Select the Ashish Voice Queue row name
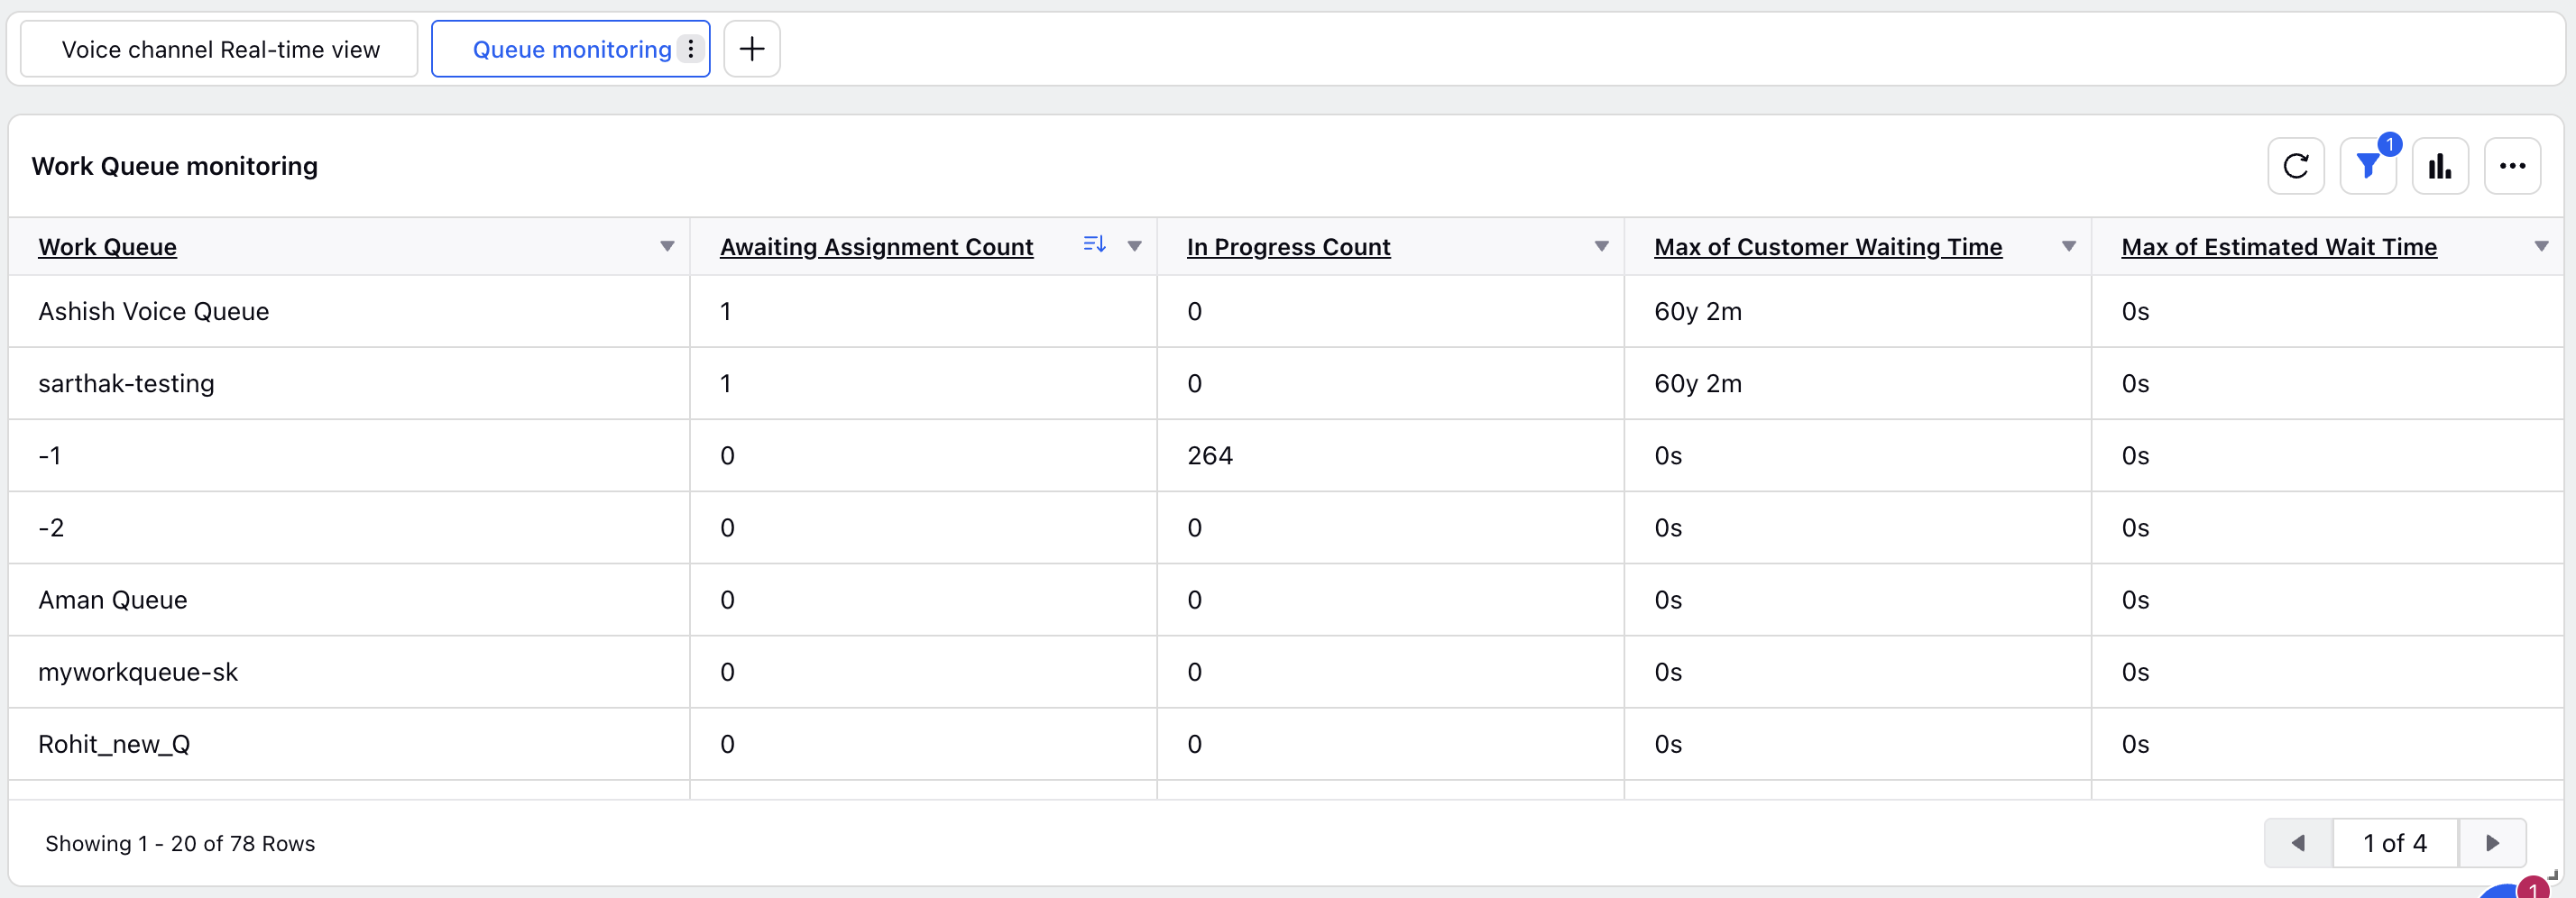 click(x=153, y=311)
